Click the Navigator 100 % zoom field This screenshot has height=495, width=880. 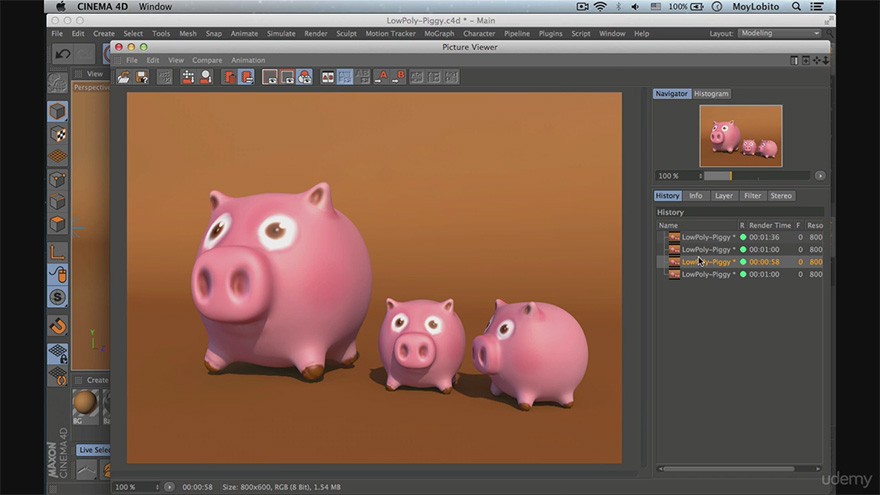click(679, 176)
